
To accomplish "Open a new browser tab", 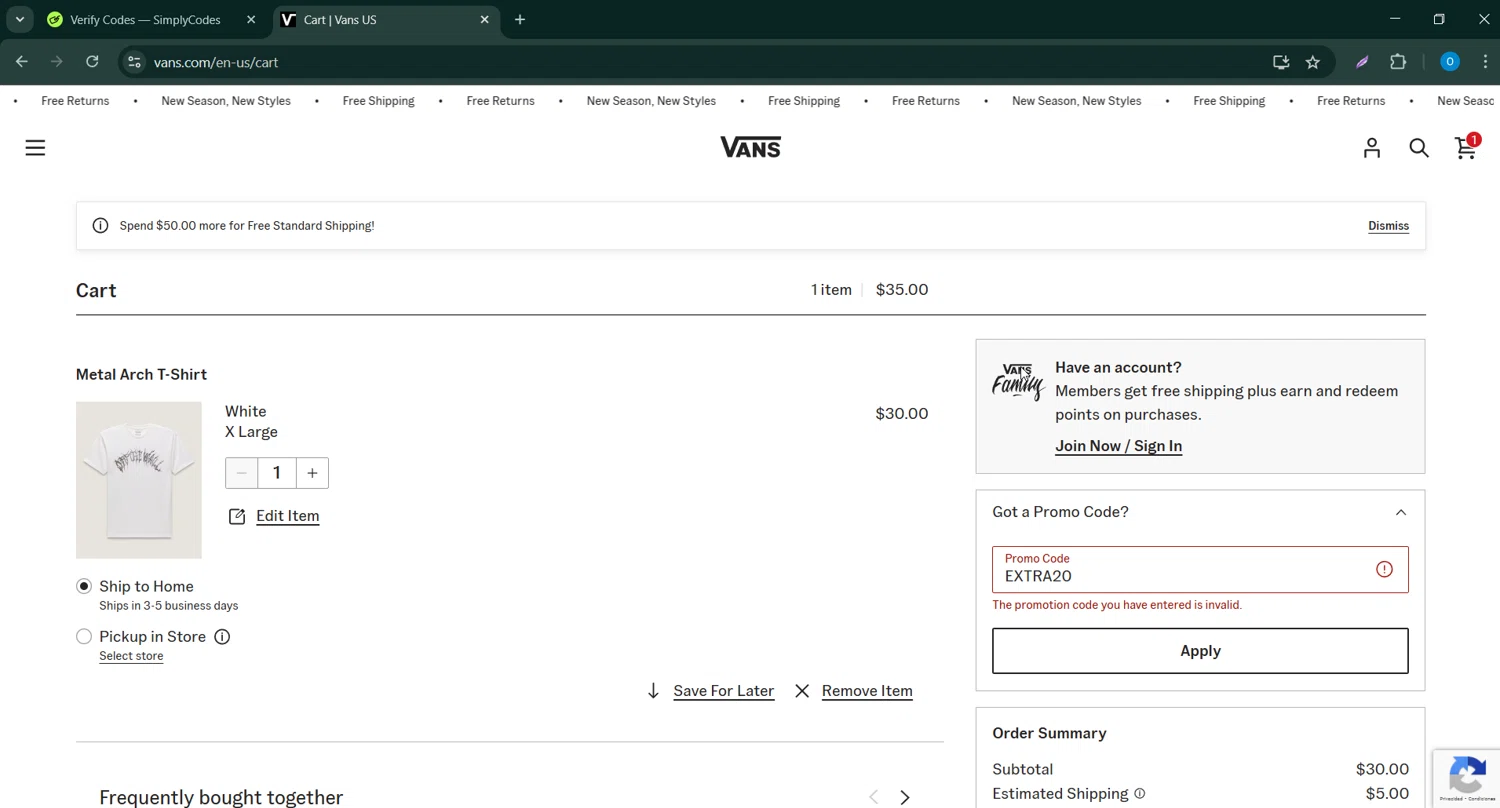I will click(520, 19).
